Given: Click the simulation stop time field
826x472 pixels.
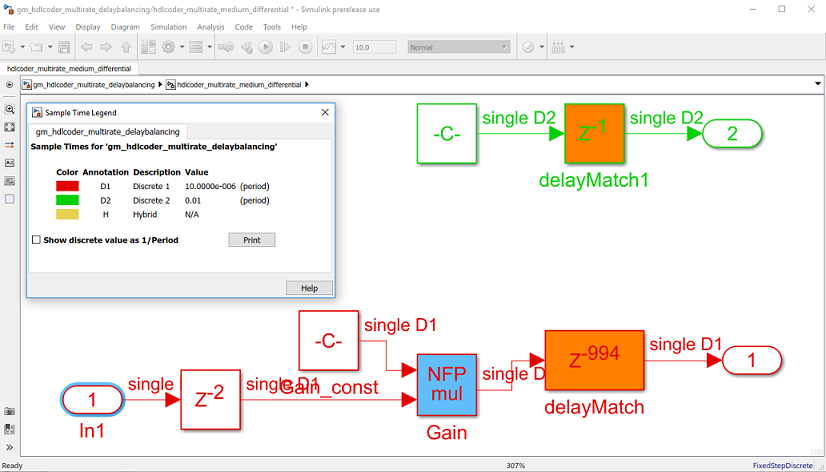Looking at the screenshot, I should pyautogui.click(x=374, y=47).
